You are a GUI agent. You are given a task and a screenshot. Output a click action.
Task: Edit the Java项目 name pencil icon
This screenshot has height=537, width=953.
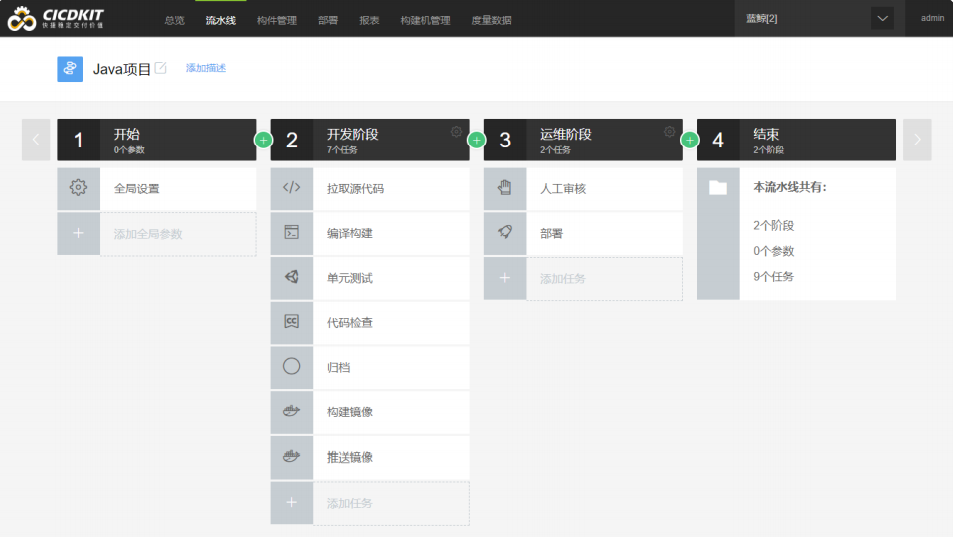(x=160, y=69)
